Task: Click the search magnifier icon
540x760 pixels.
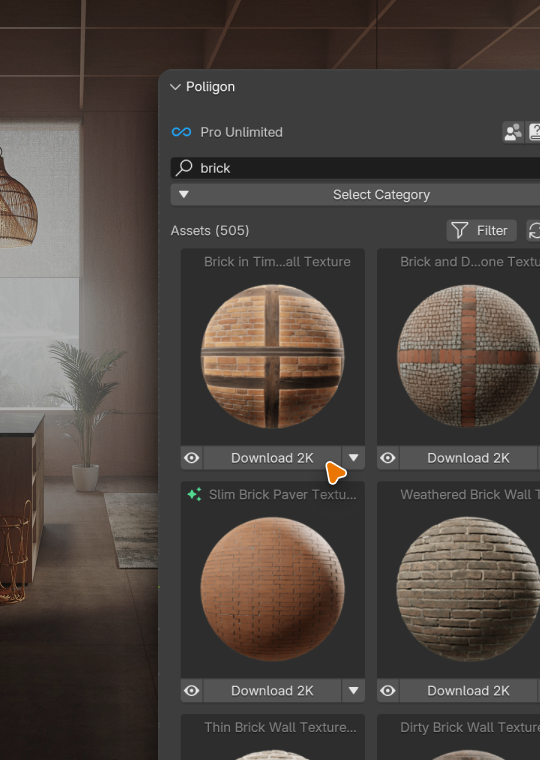Action: pos(184,168)
